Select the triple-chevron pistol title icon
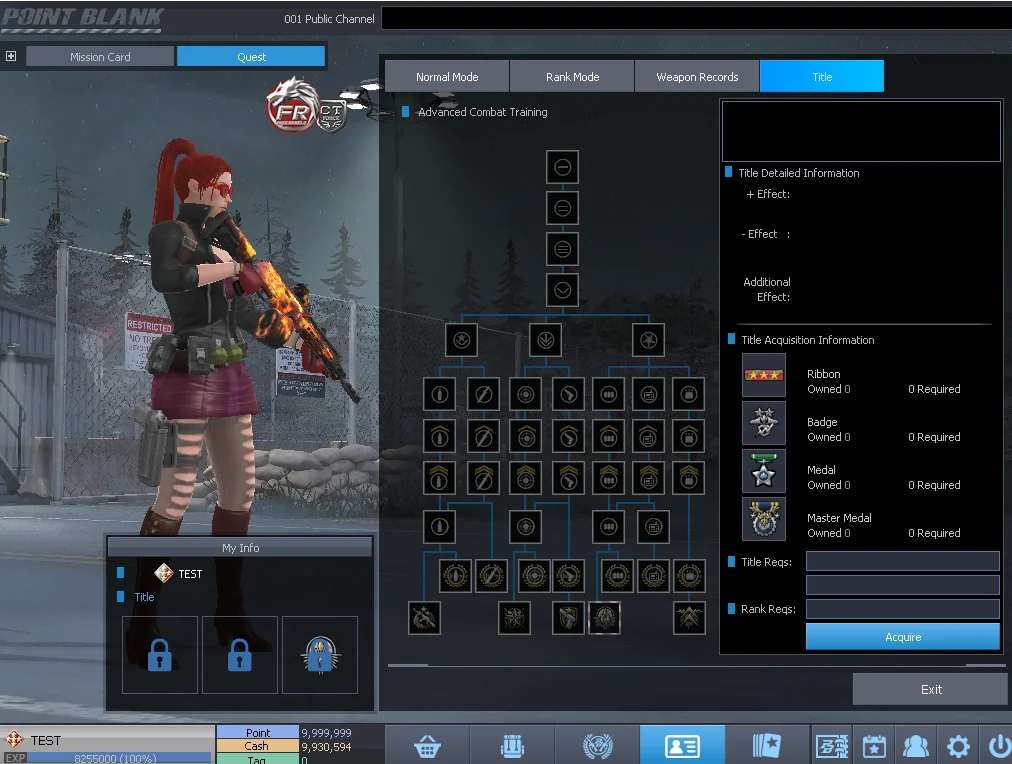The width and height of the screenshot is (1012, 764). click(569, 478)
